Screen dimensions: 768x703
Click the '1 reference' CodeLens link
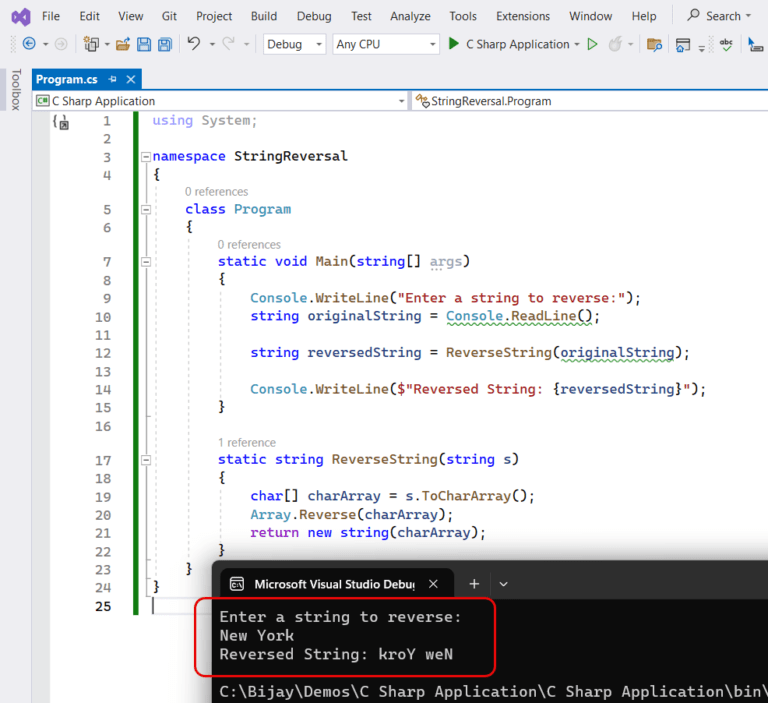click(x=246, y=442)
